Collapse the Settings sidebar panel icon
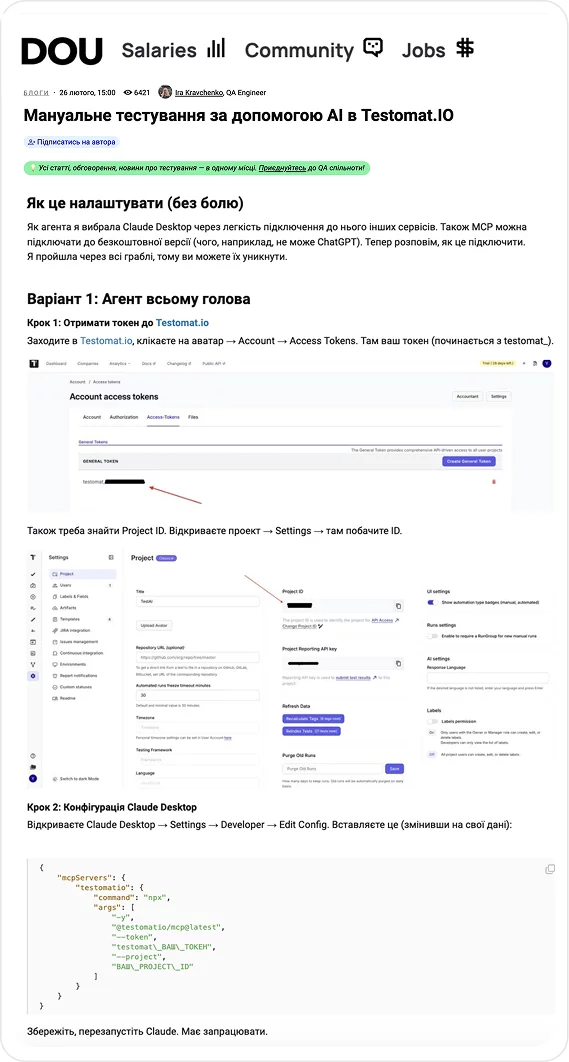 111,557
